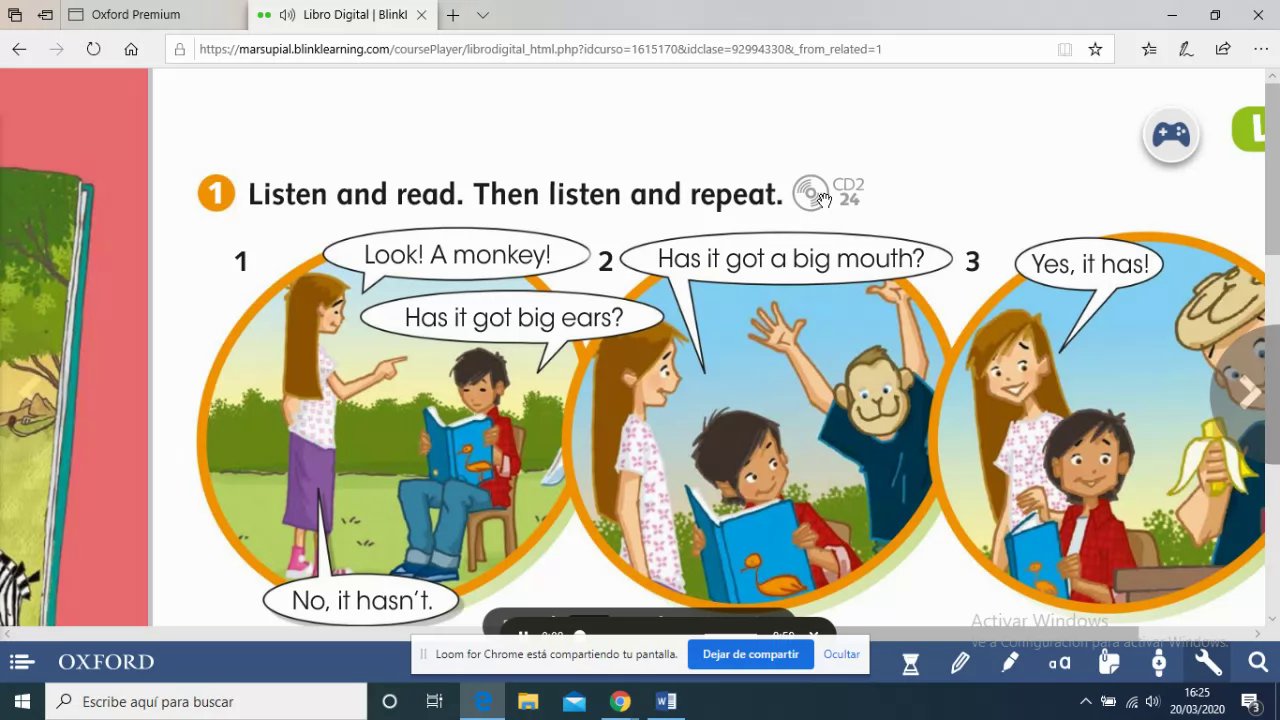
Task: Click Ocultar link on Loom bar
Action: (841, 654)
